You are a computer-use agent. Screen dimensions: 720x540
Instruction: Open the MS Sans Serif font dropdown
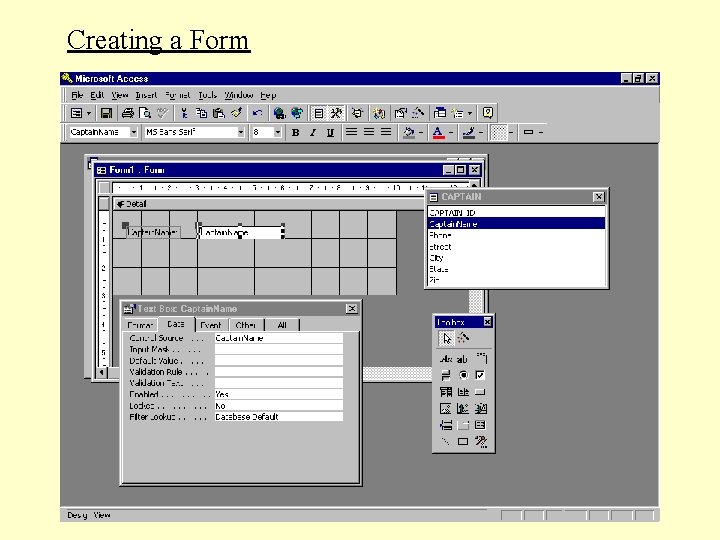coord(241,132)
